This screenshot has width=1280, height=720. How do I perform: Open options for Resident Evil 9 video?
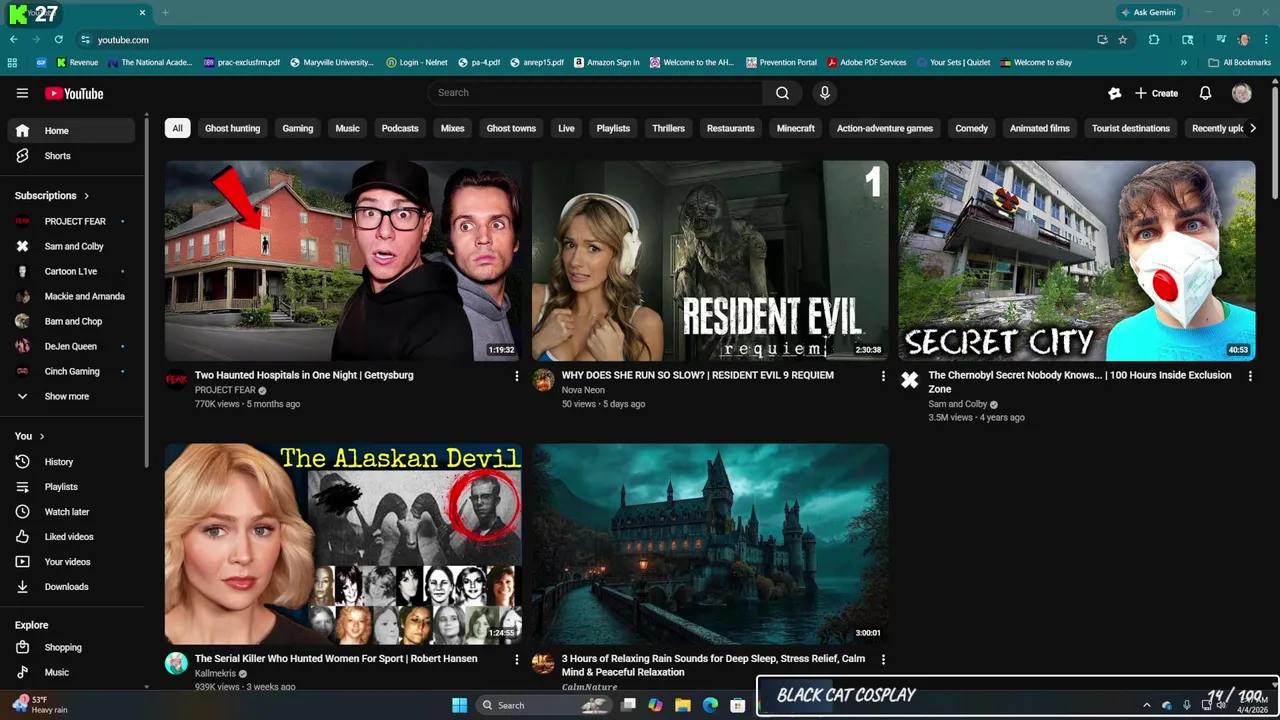pyautogui.click(x=882, y=376)
